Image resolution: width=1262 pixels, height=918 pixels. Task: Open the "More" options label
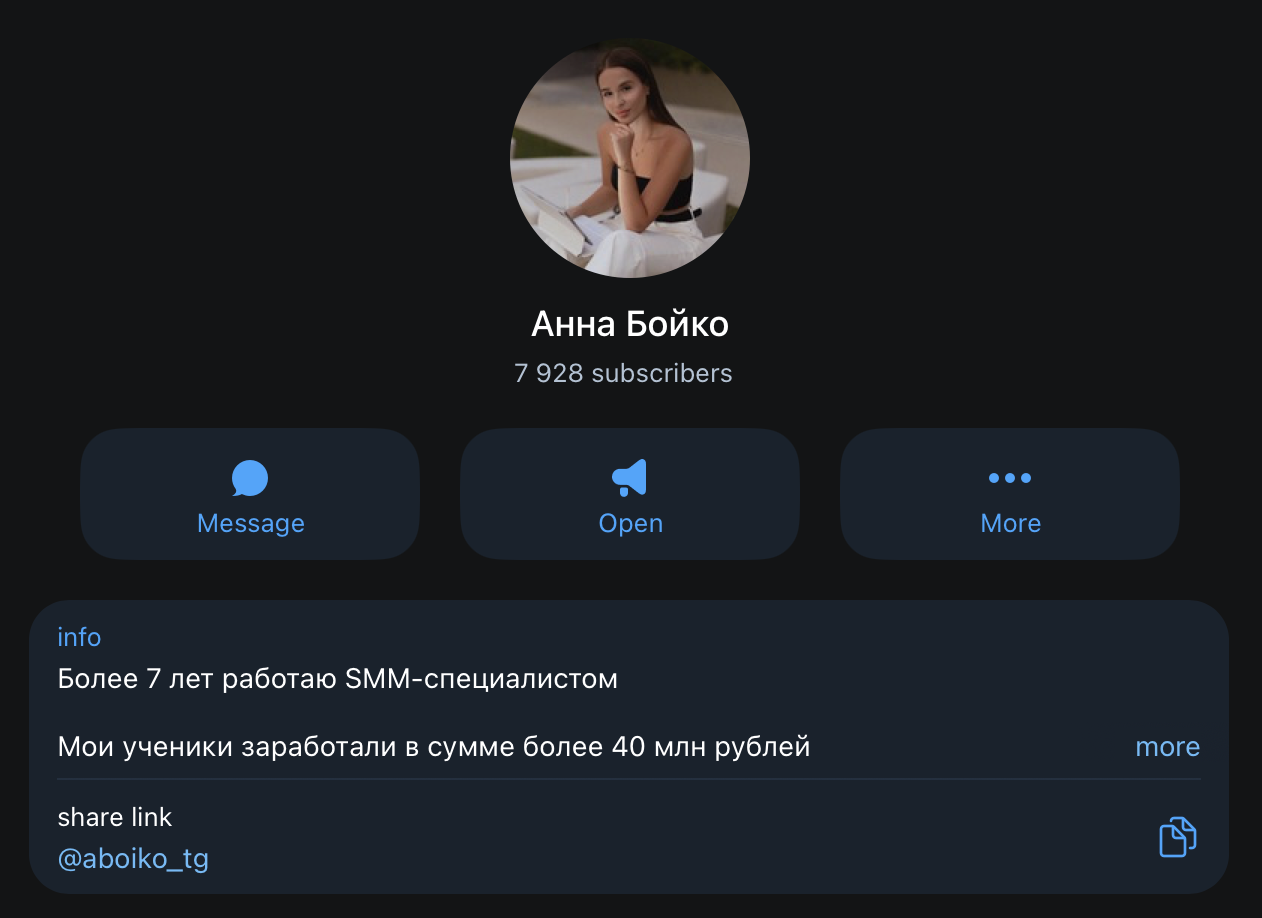click(1010, 523)
